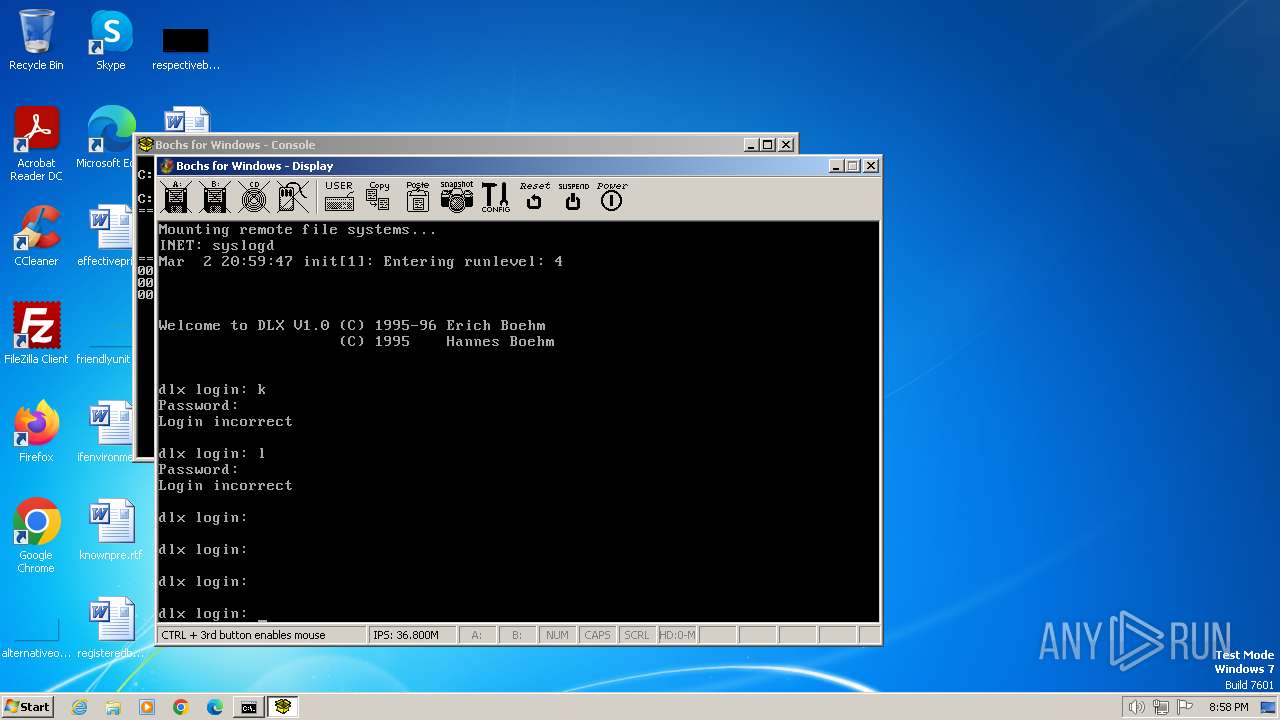Click the IPS: 36.800M status field
Image resolution: width=1280 pixels, height=720 pixels.
click(x=412, y=635)
